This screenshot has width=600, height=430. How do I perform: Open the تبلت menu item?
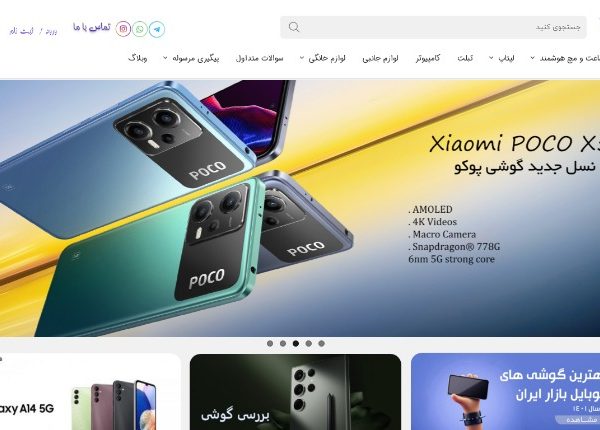point(465,58)
